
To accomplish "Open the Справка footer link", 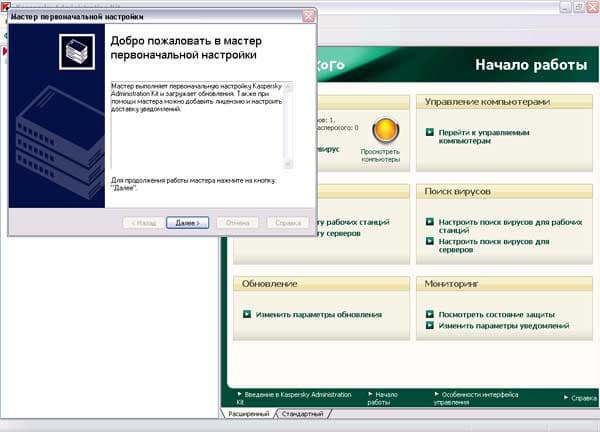I will 580,398.
